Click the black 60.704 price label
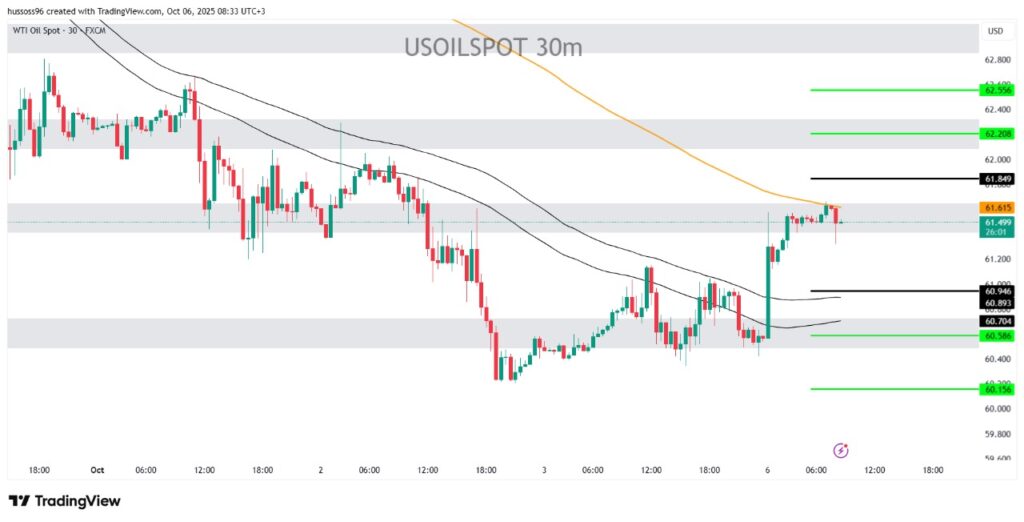 [x=998, y=321]
